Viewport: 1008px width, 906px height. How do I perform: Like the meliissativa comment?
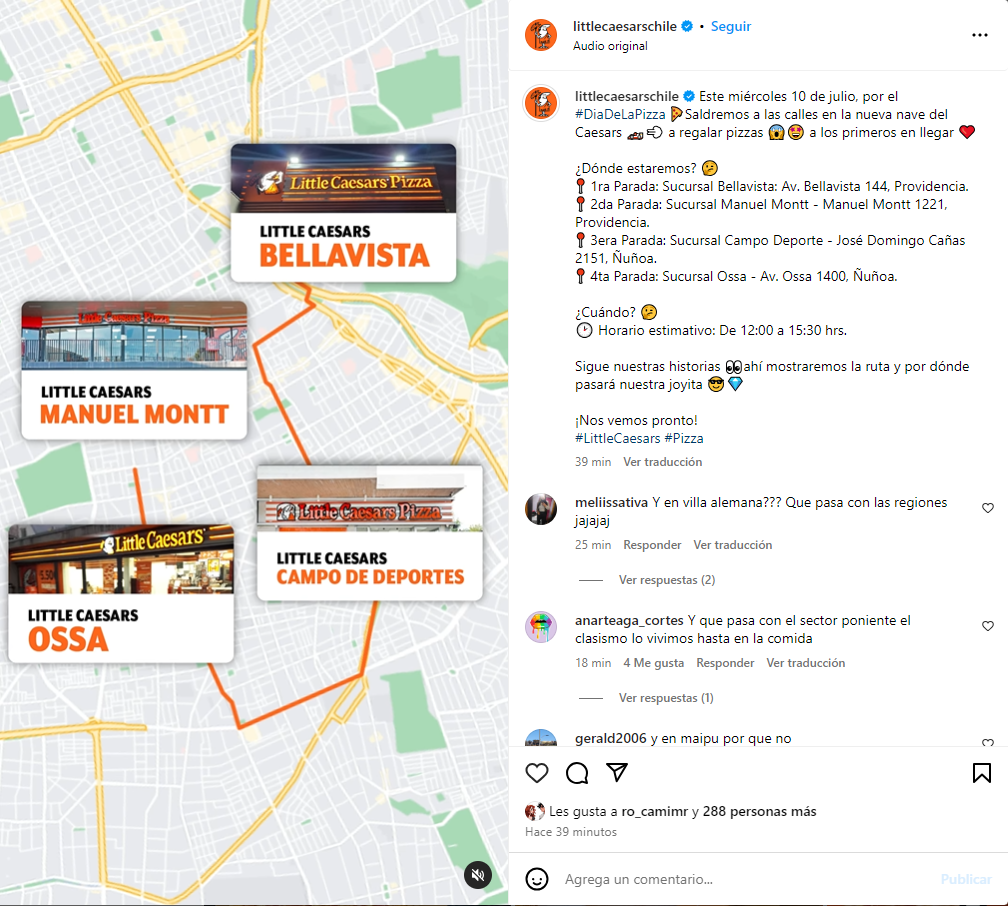click(x=988, y=508)
